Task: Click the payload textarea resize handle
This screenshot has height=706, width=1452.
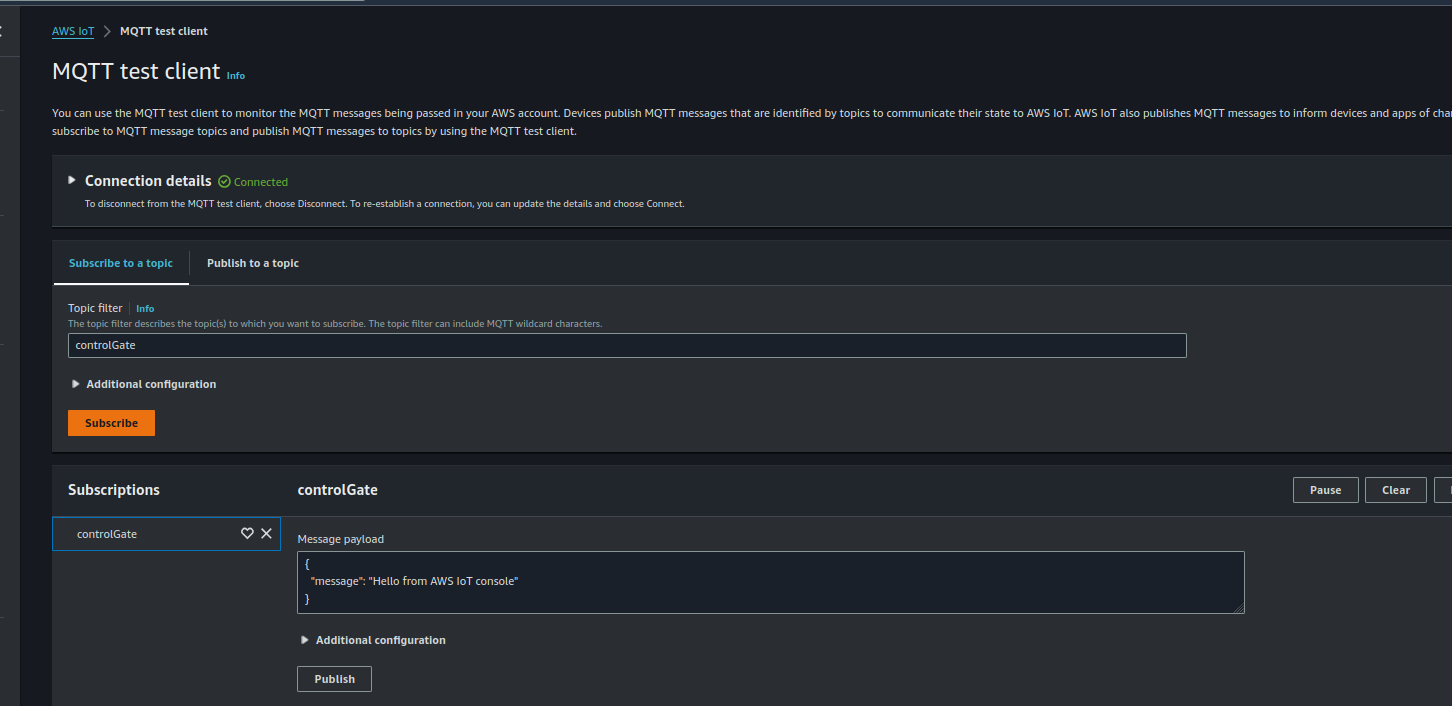Action: pyautogui.click(x=1239, y=608)
